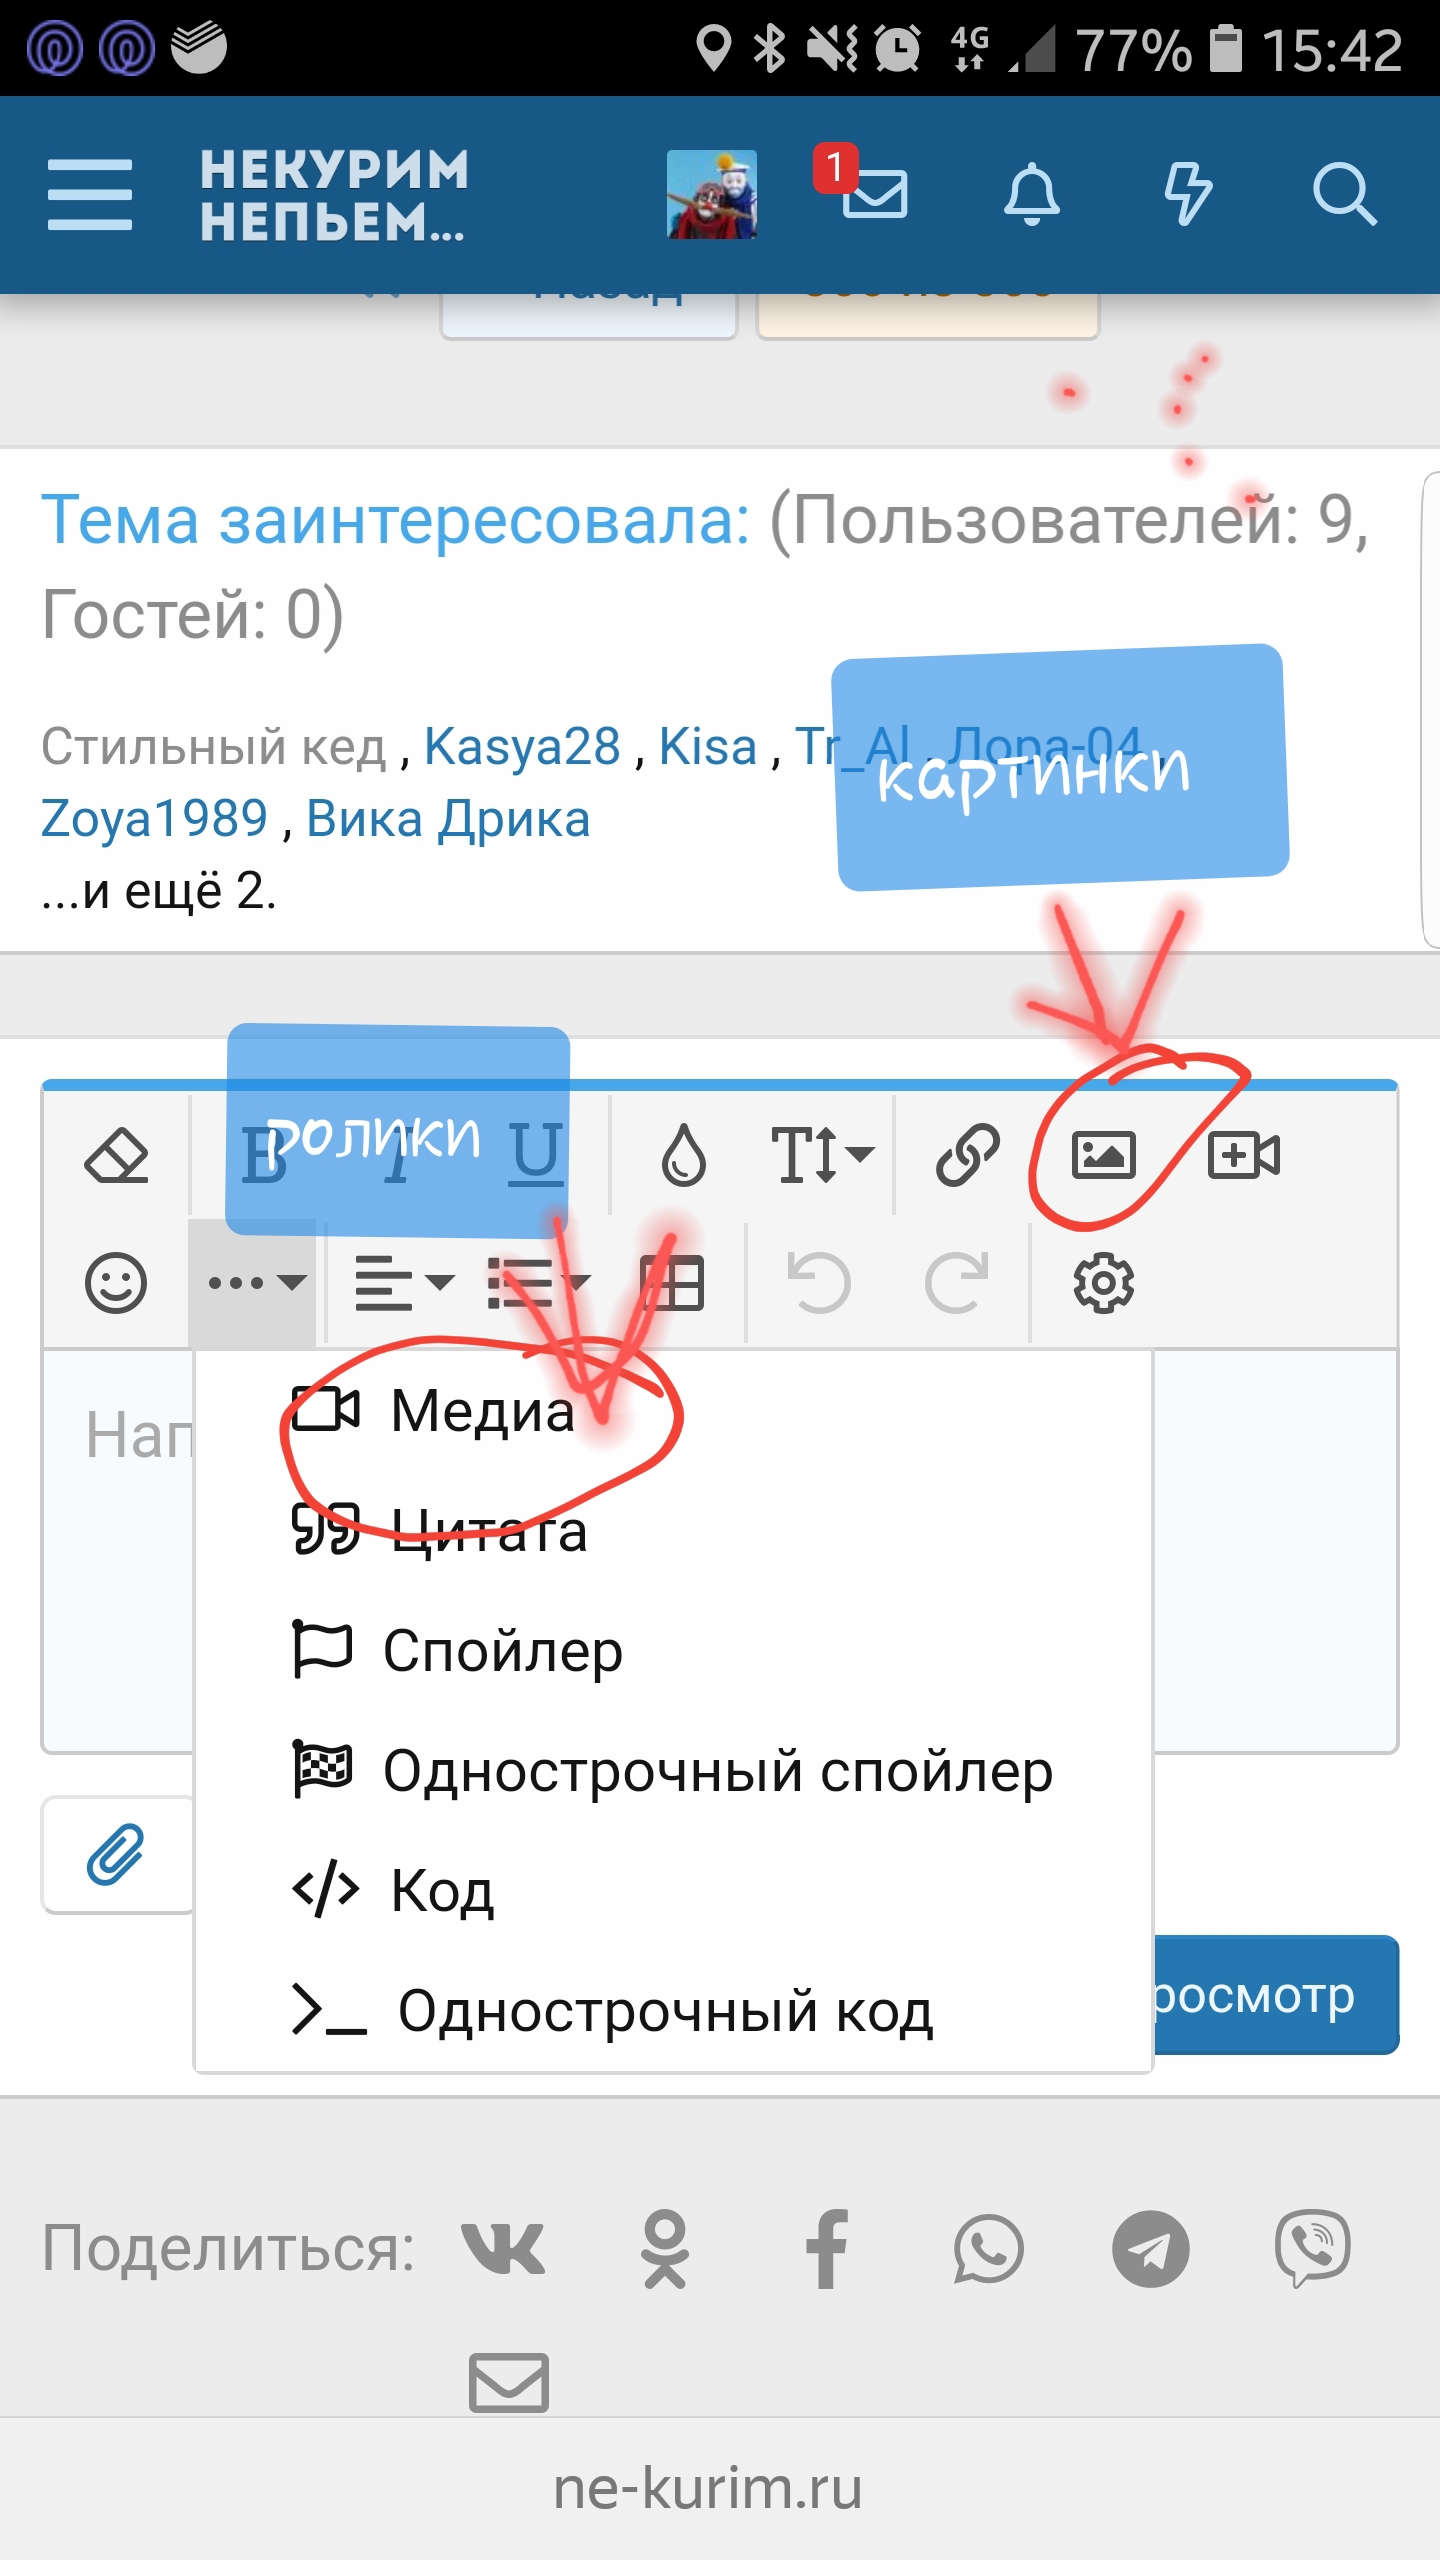Image resolution: width=1440 pixels, height=2560 pixels.
Task: Share via Odnoklassniki icon
Action: (665, 2249)
